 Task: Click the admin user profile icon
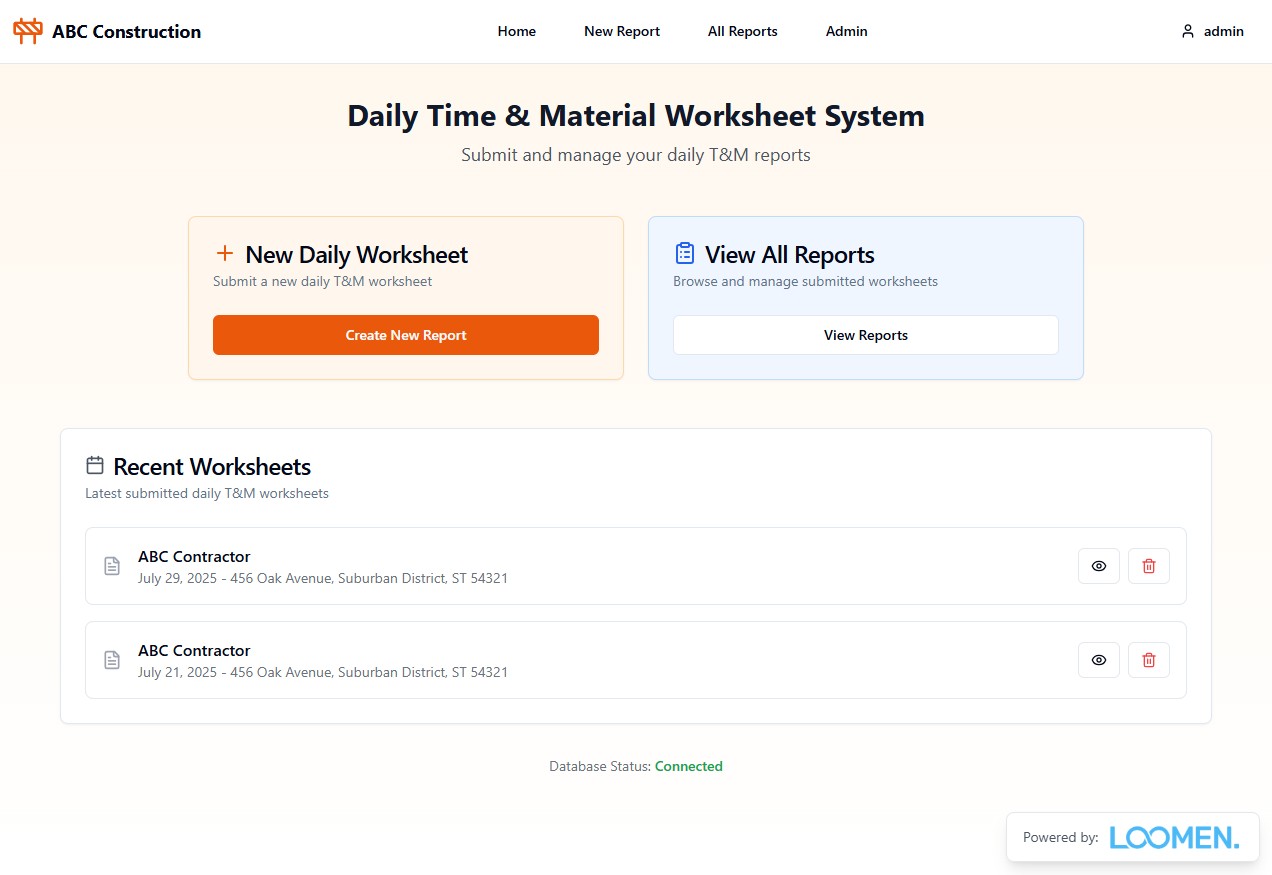[x=1188, y=31]
